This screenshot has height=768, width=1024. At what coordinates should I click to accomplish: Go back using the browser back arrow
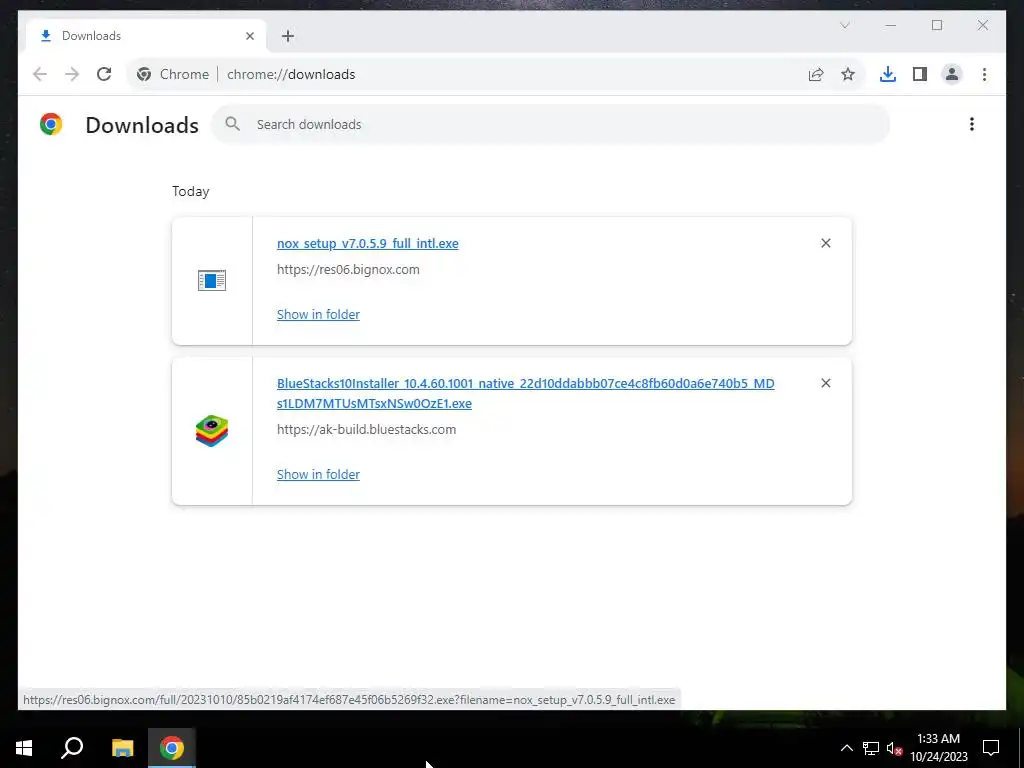pyautogui.click(x=40, y=74)
